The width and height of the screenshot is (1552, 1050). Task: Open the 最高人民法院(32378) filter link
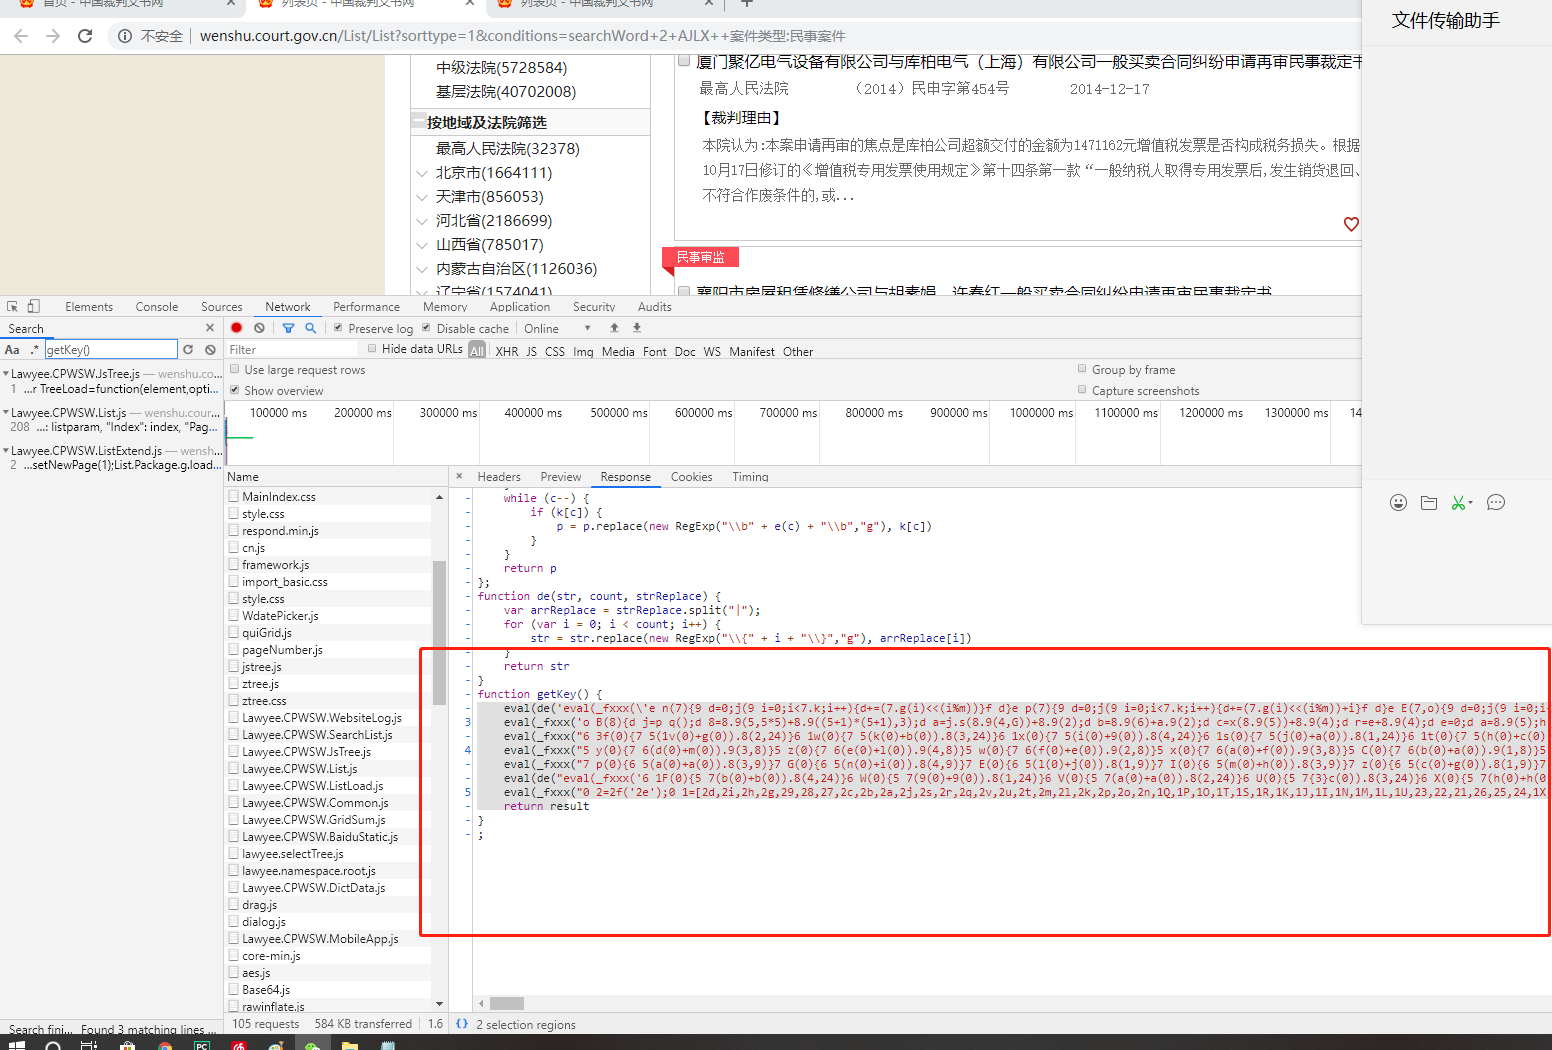pyautogui.click(x=508, y=148)
